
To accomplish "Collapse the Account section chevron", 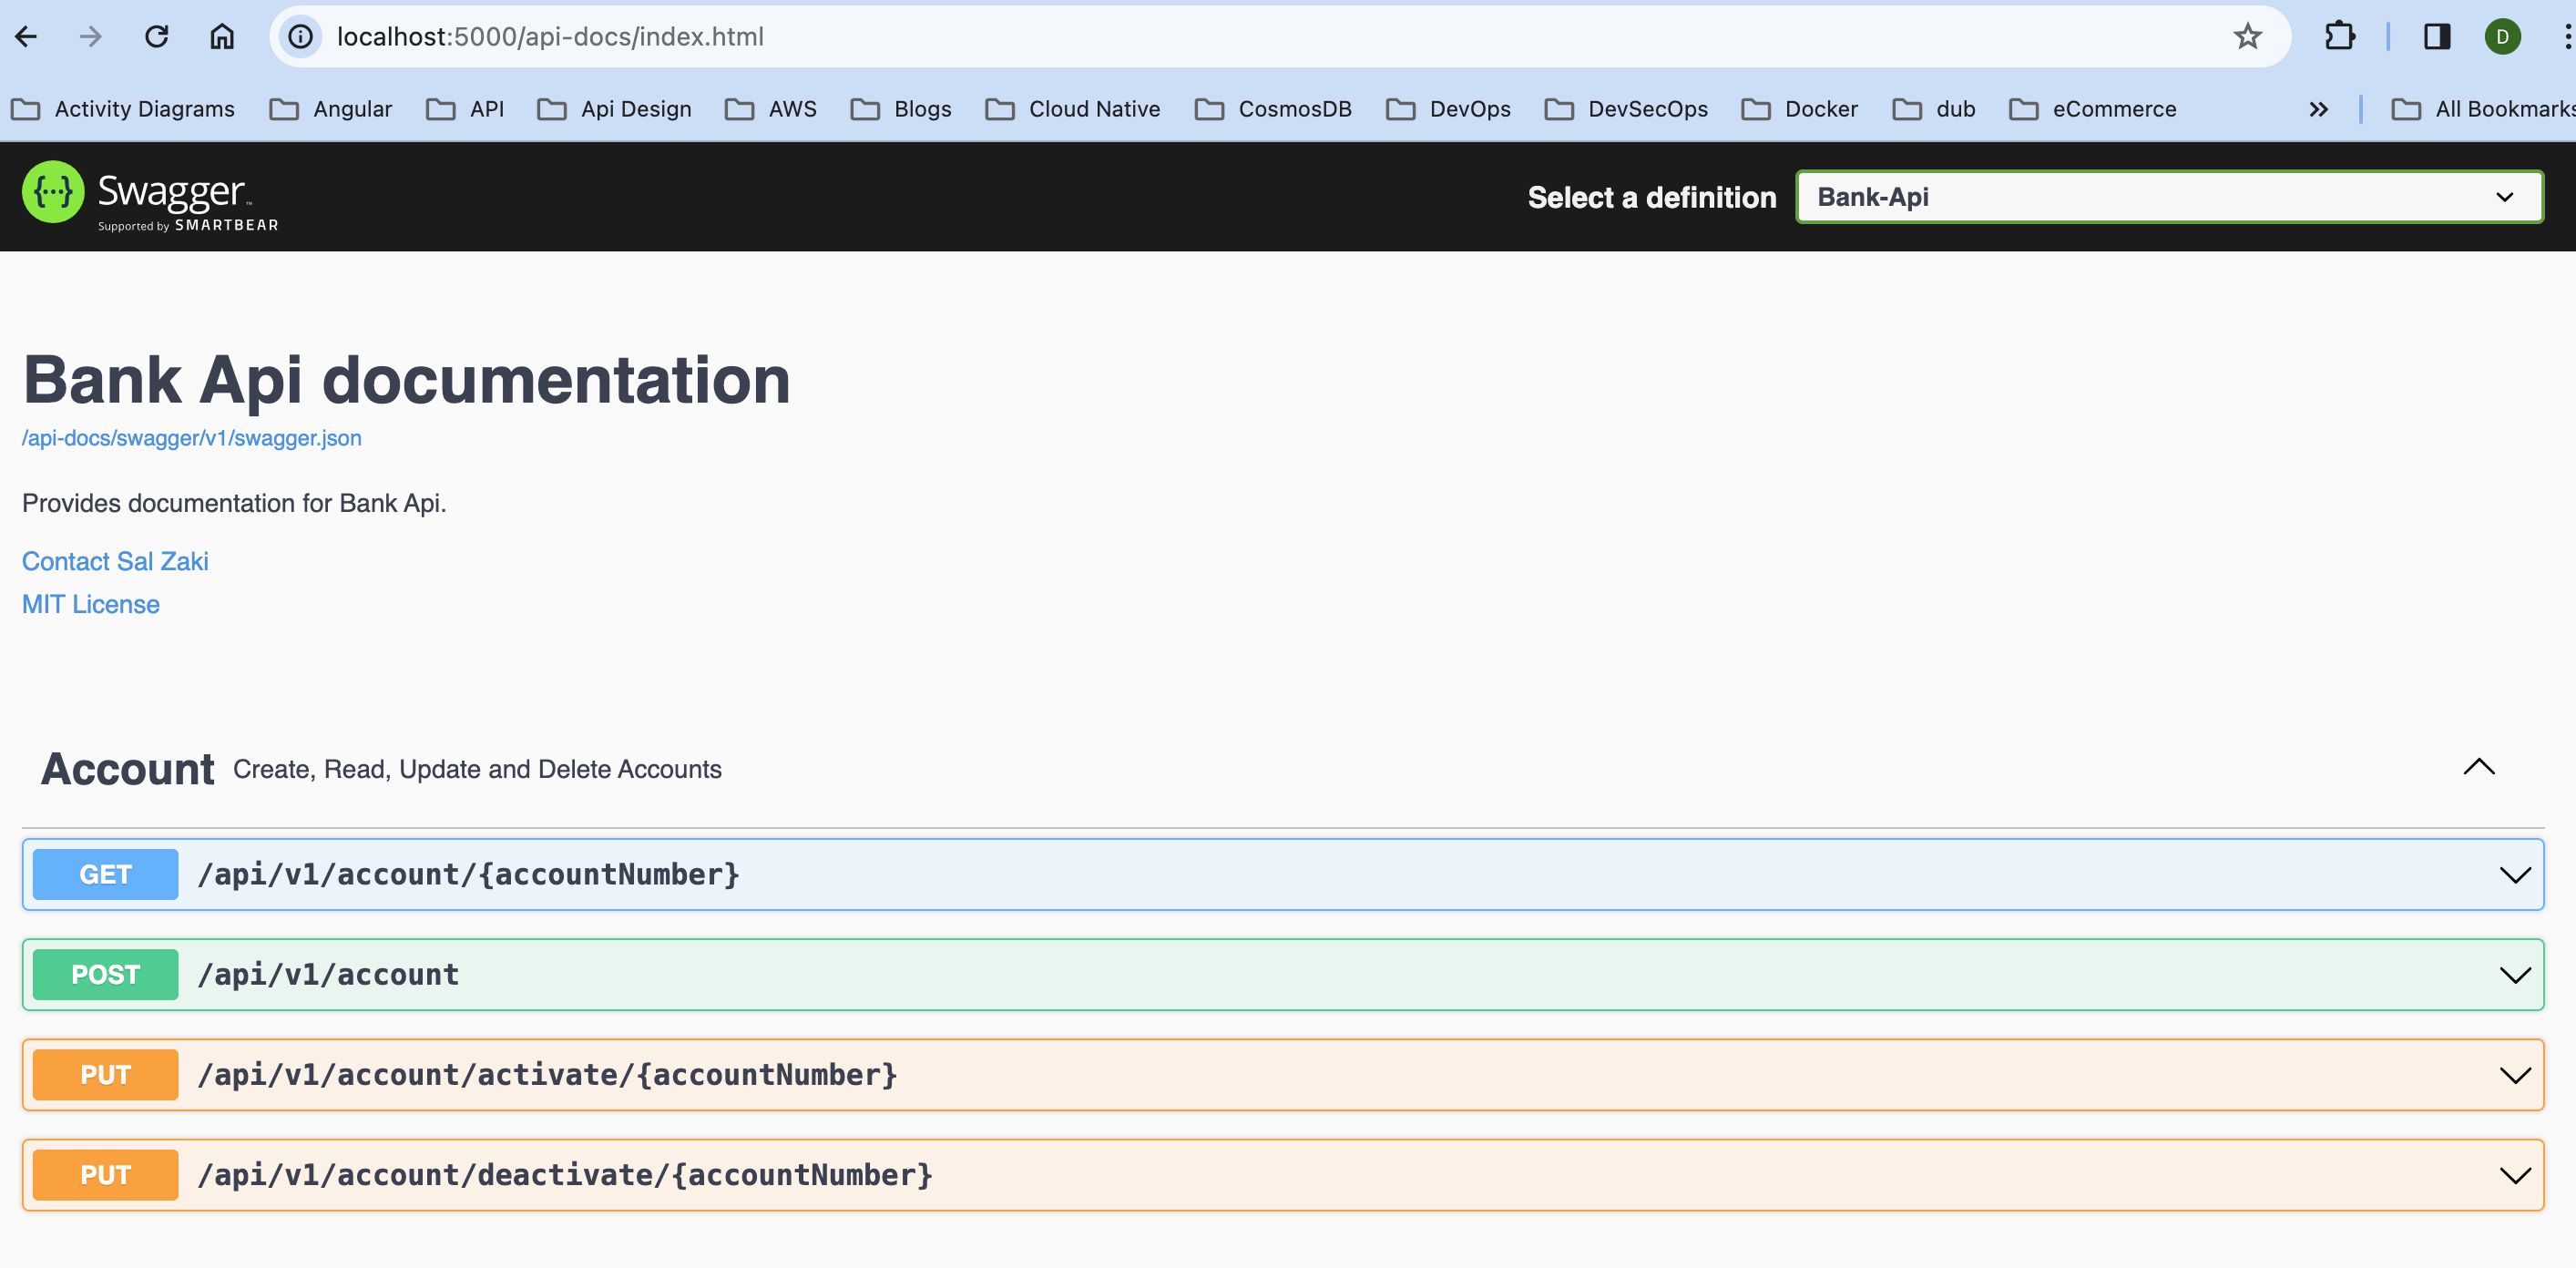I will click(x=2478, y=767).
